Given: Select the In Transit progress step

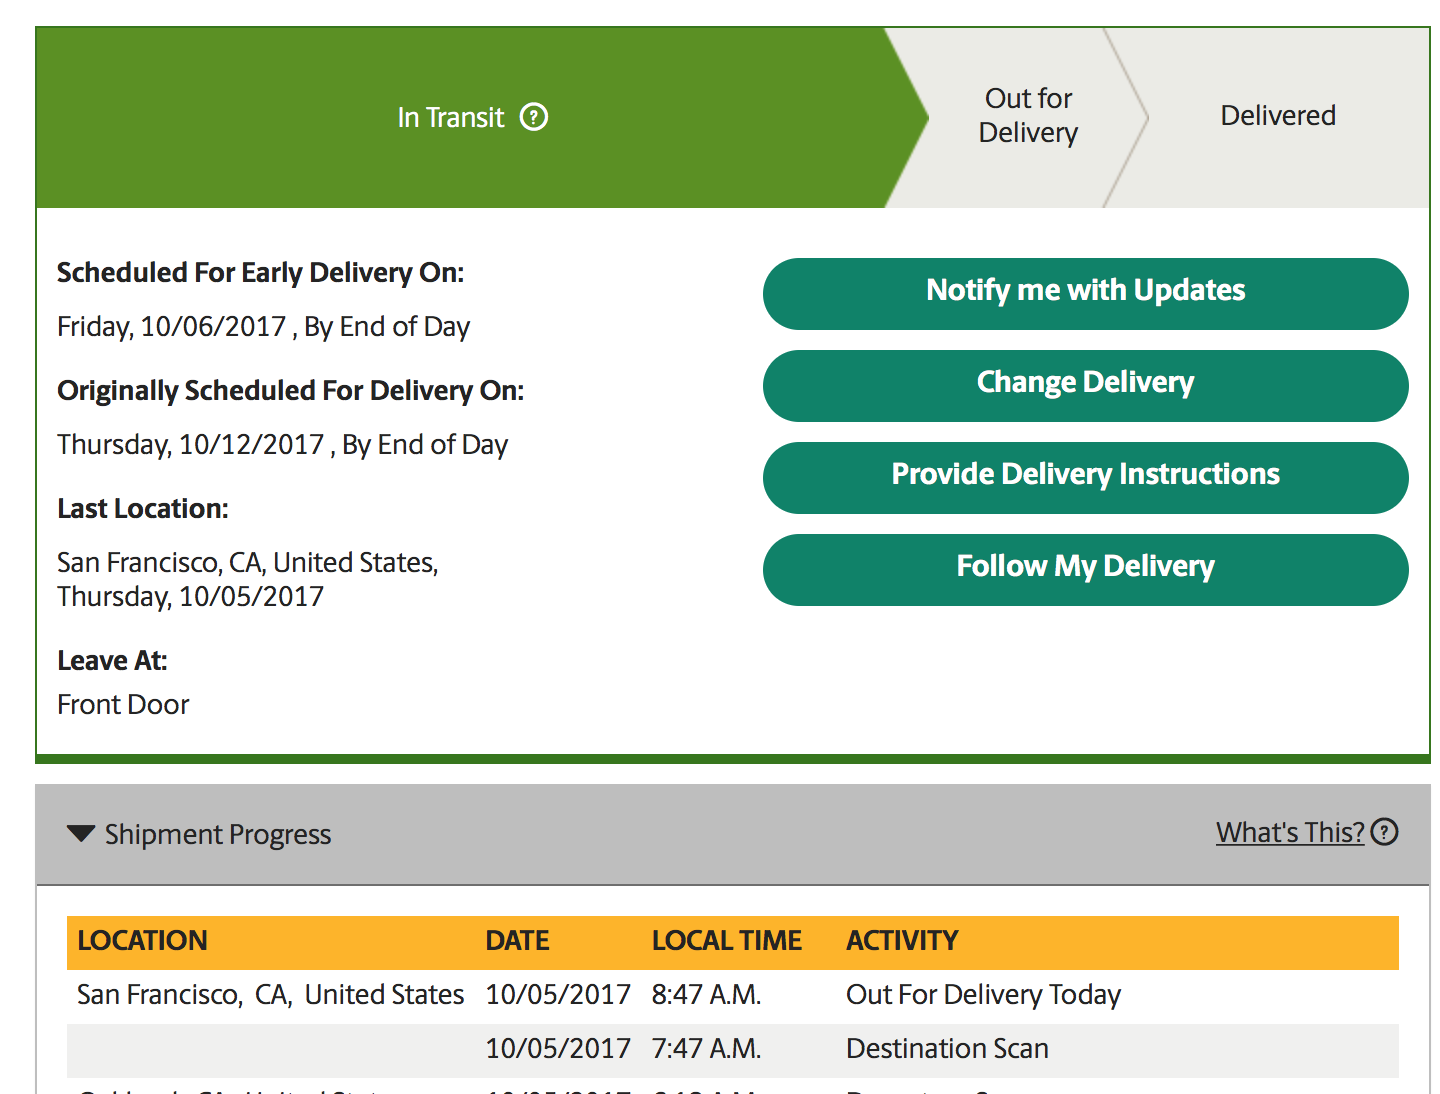Looking at the screenshot, I should point(472,117).
